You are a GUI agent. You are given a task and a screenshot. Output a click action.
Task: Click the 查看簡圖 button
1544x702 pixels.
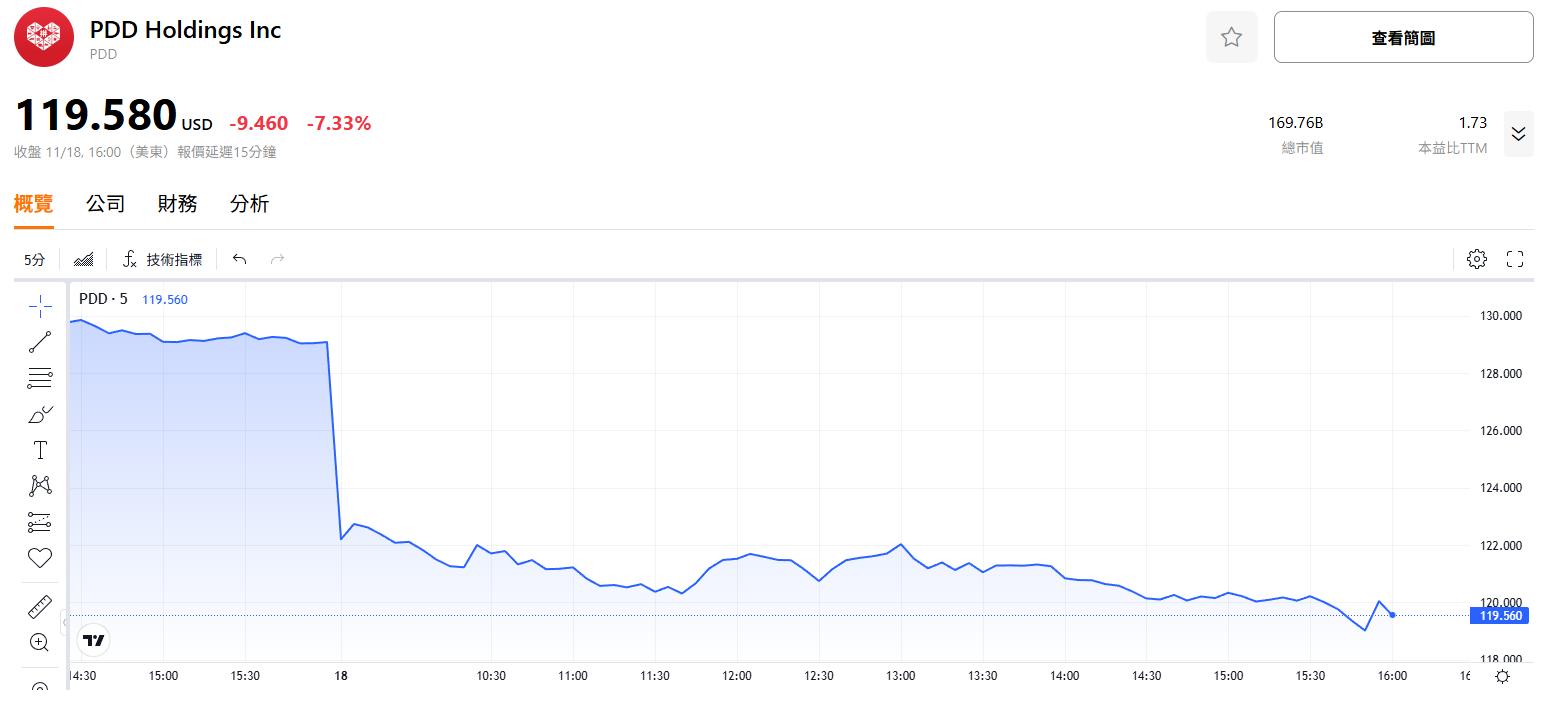pyautogui.click(x=1402, y=38)
